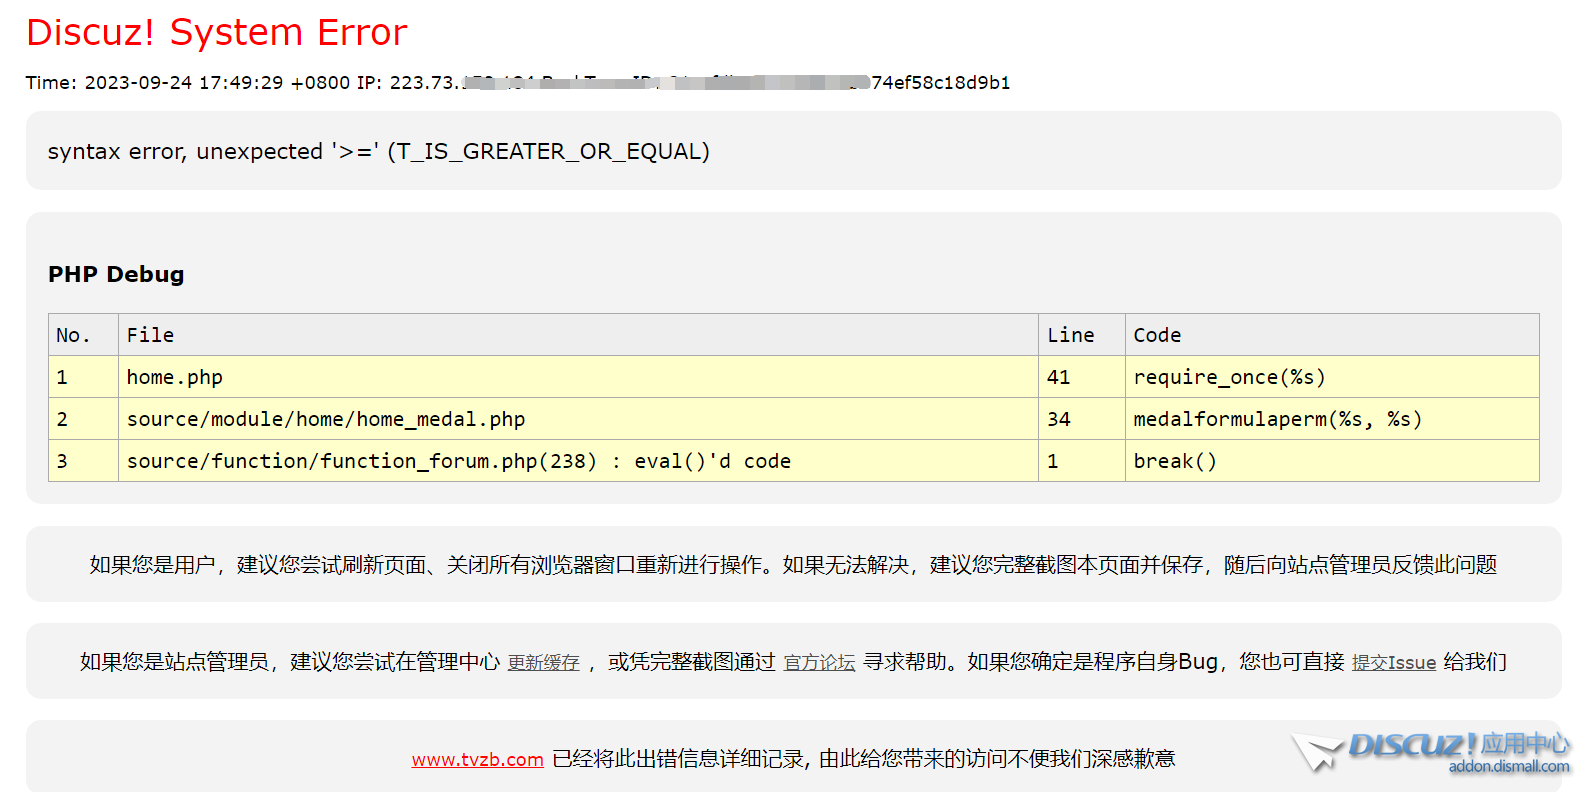The height and width of the screenshot is (792, 1588).
Task: Click the File column header
Action: click(578, 335)
